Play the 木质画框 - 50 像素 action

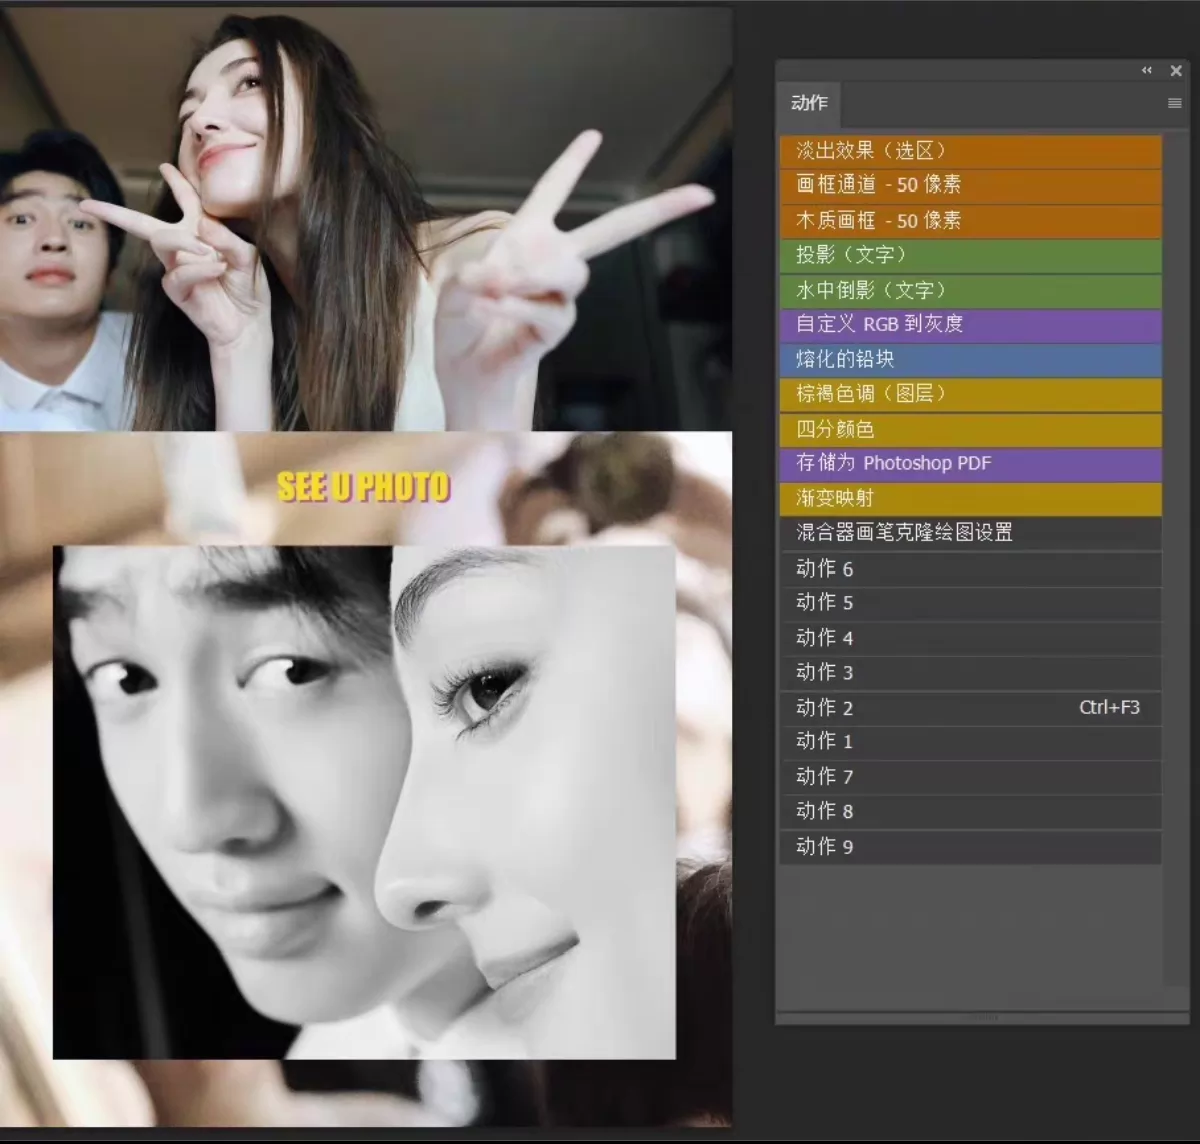click(970, 220)
